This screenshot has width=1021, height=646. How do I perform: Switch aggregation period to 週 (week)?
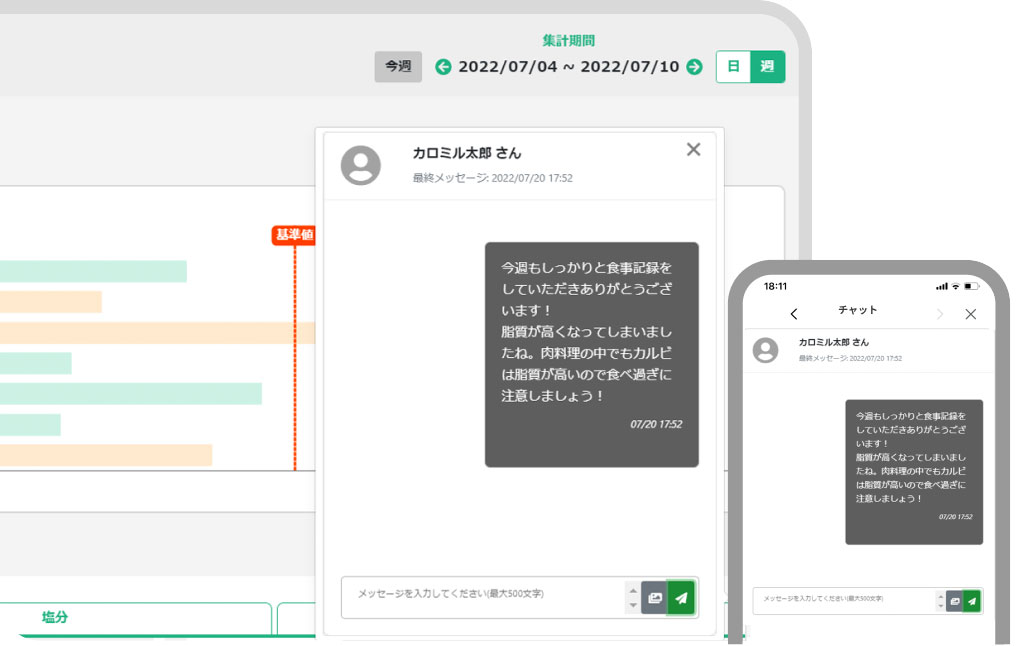click(767, 67)
